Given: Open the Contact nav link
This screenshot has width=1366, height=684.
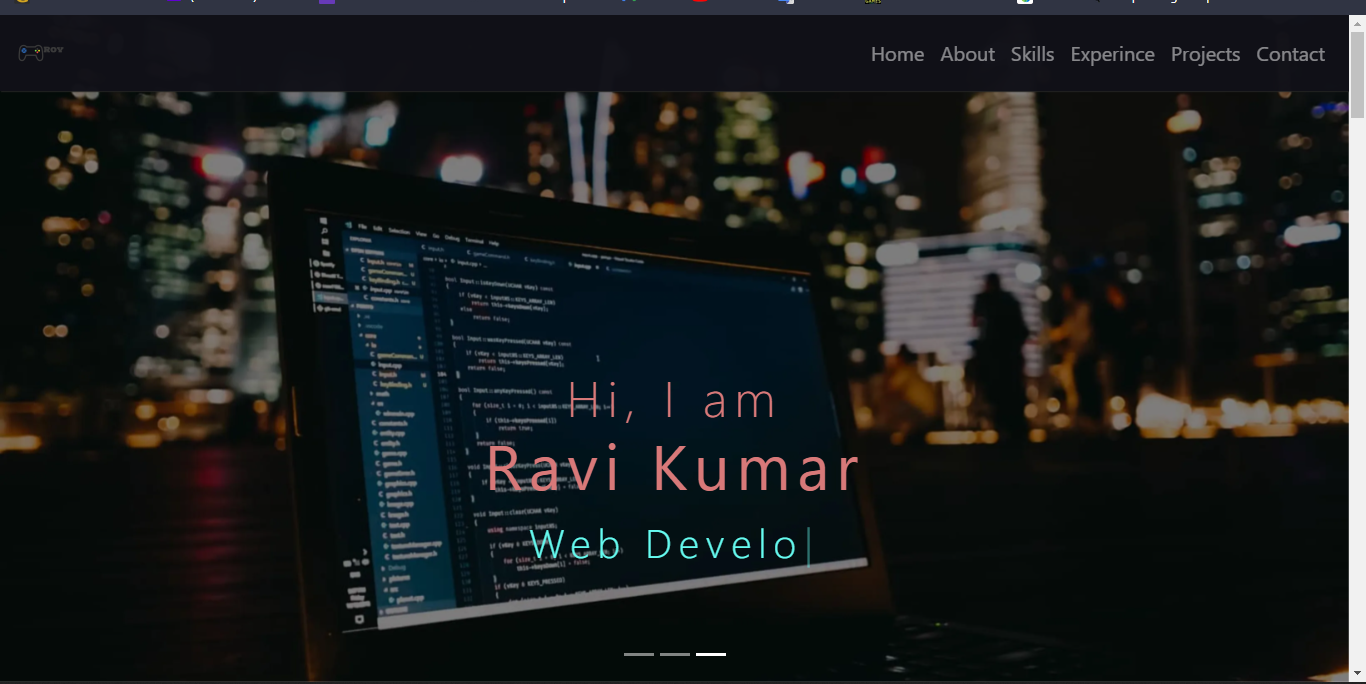Looking at the screenshot, I should pos(1290,54).
